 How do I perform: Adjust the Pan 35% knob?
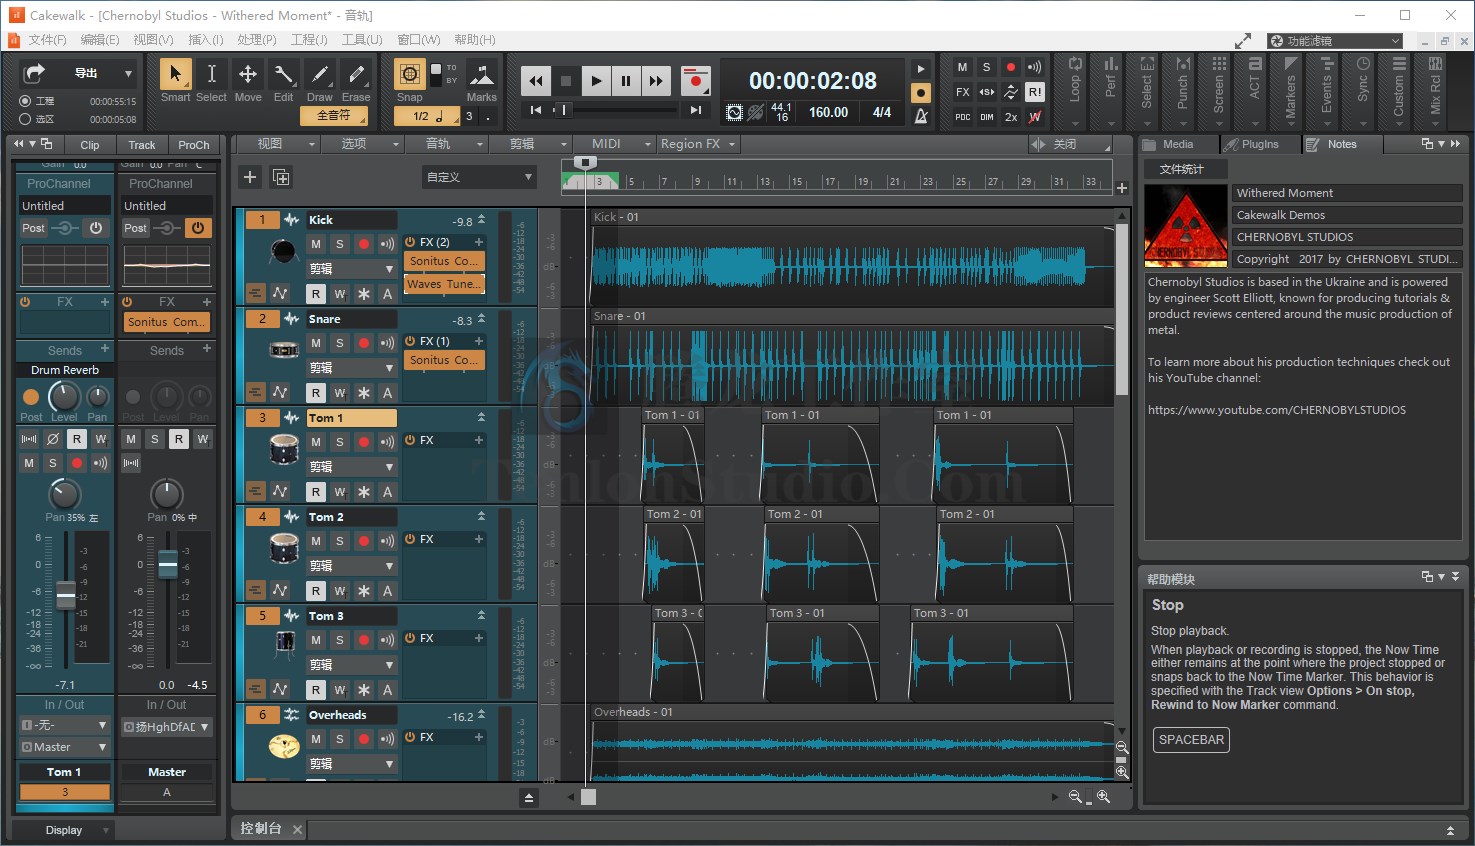[x=64, y=493]
